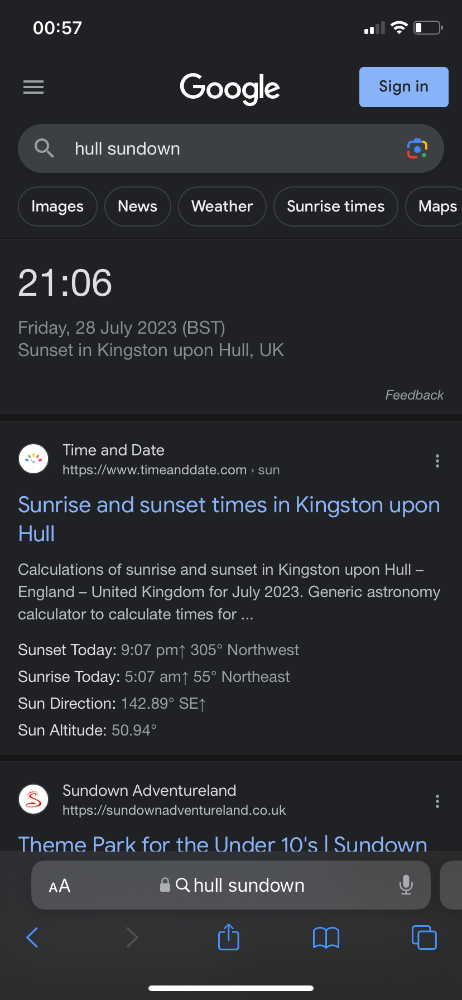Viewport: 462px width, 1000px height.
Task: Tap the search magnifier icon
Action: (x=44, y=149)
